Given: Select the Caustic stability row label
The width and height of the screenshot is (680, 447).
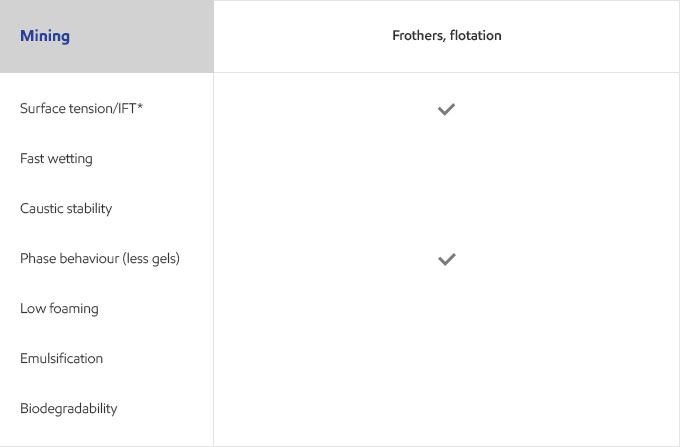Looking at the screenshot, I should coord(66,209).
